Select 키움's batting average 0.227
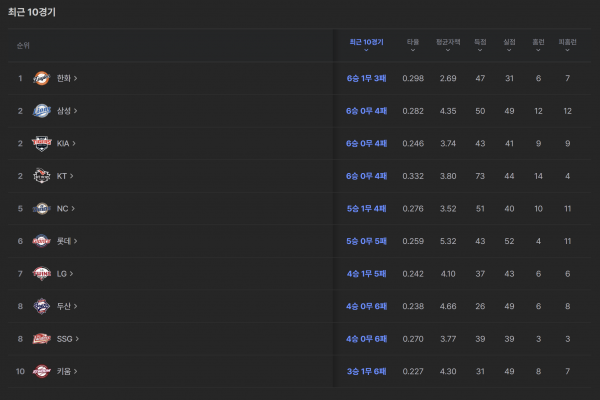 (x=413, y=371)
